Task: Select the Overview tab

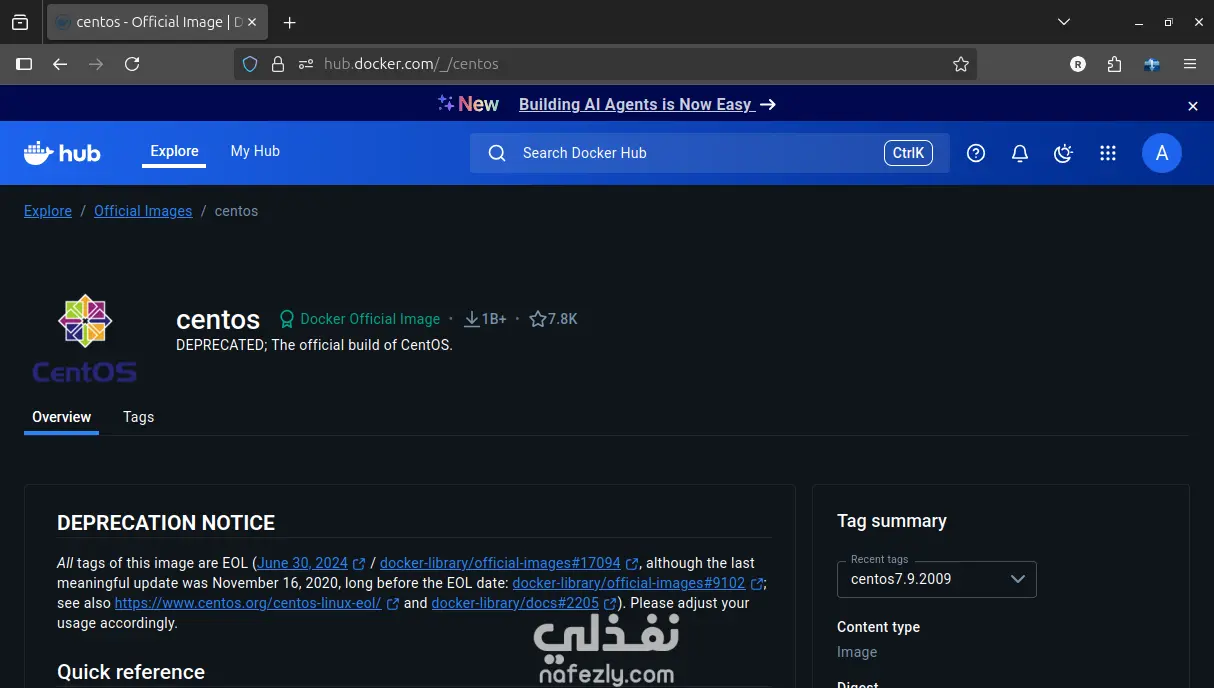Action: [61, 417]
